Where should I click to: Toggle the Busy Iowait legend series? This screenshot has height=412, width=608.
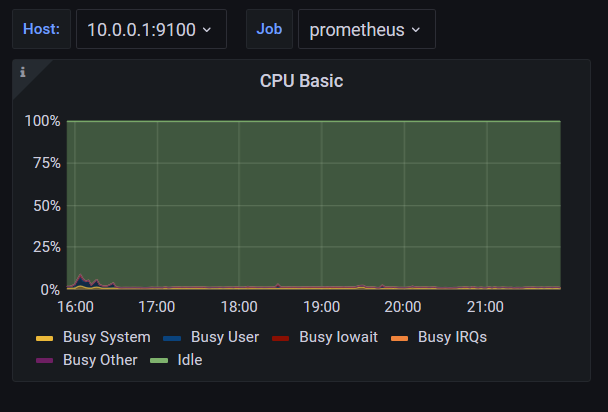pyautogui.click(x=338, y=337)
